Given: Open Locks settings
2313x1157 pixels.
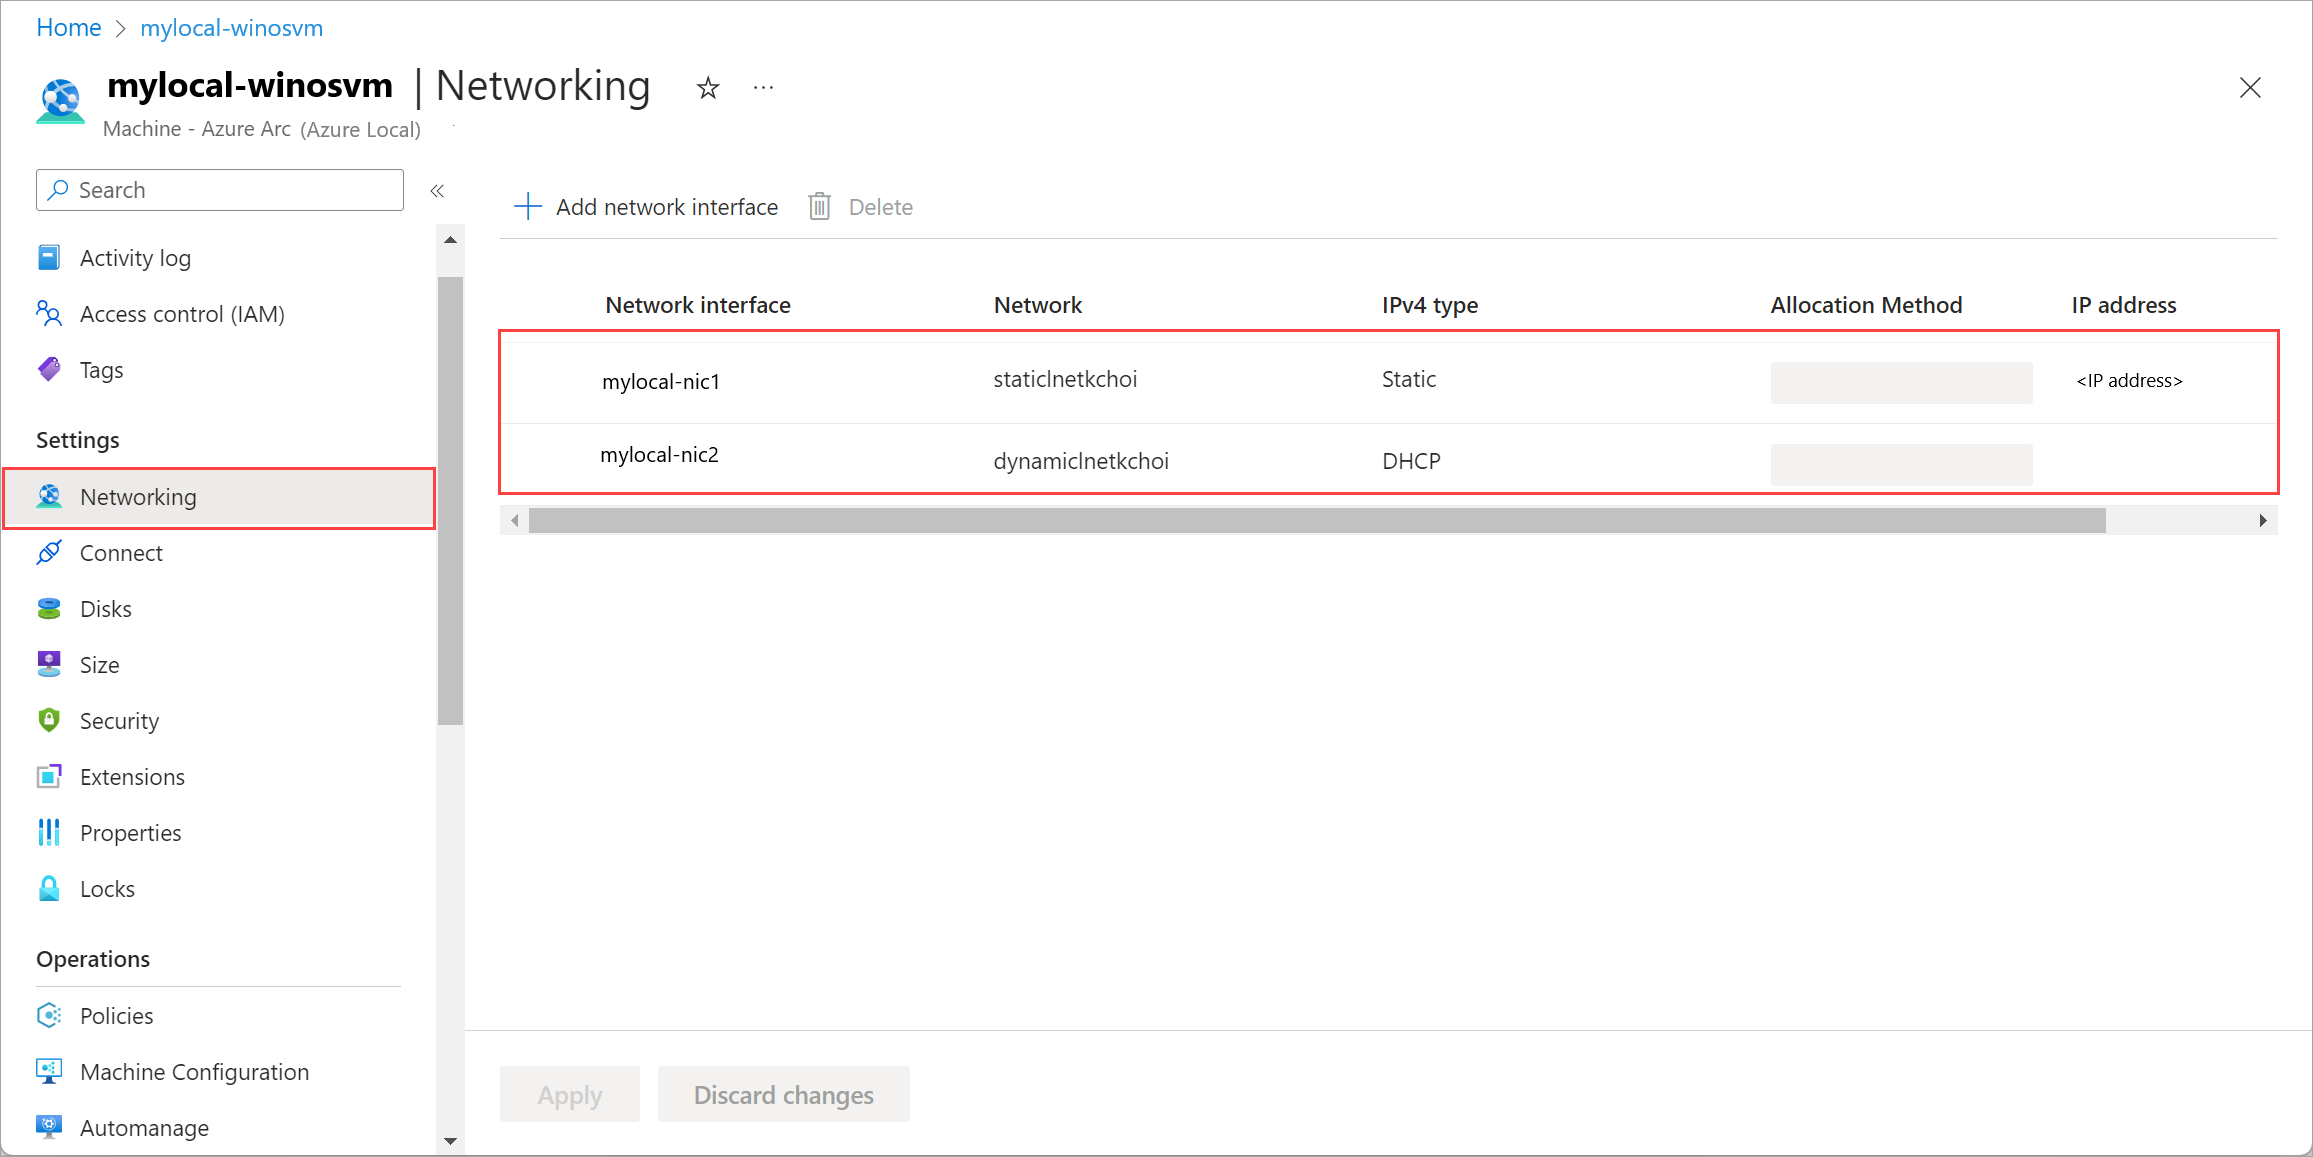Looking at the screenshot, I should pyautogui.click(x=107, y=888).
